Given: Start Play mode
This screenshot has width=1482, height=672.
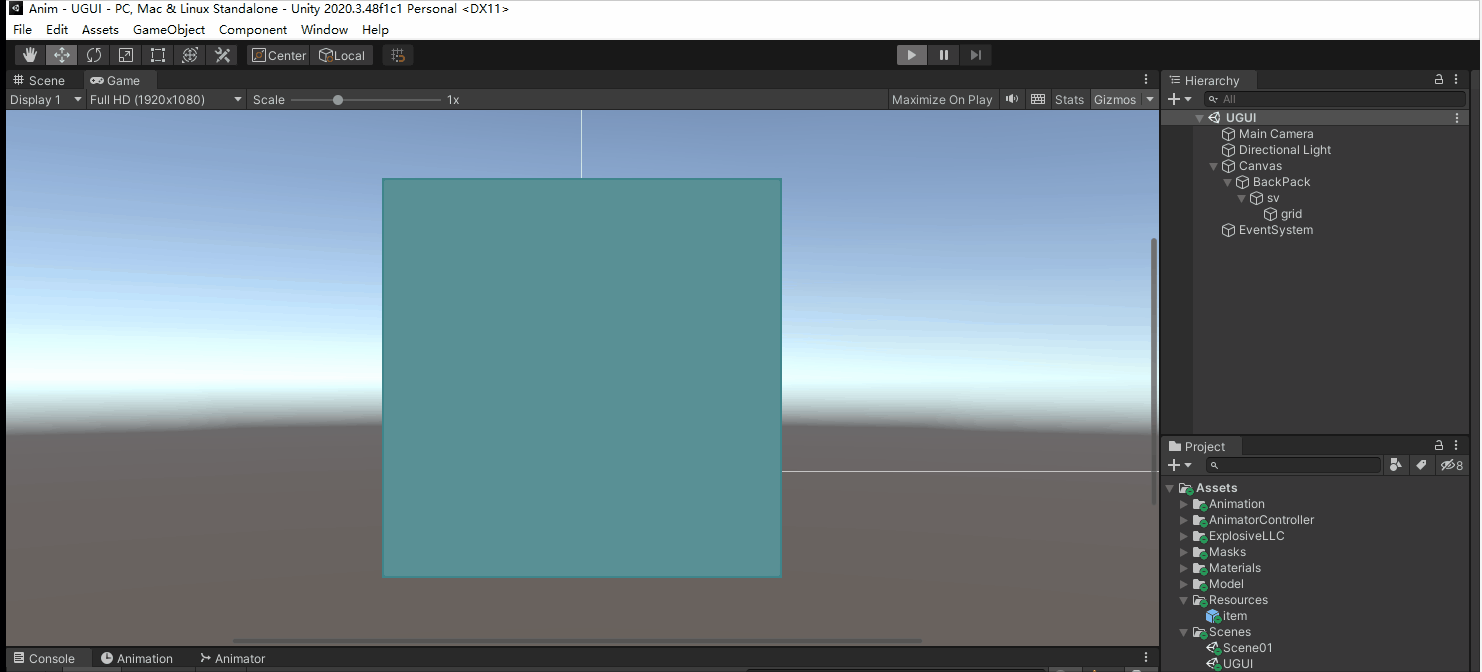Looking at the screenshot, I should 911,55.
